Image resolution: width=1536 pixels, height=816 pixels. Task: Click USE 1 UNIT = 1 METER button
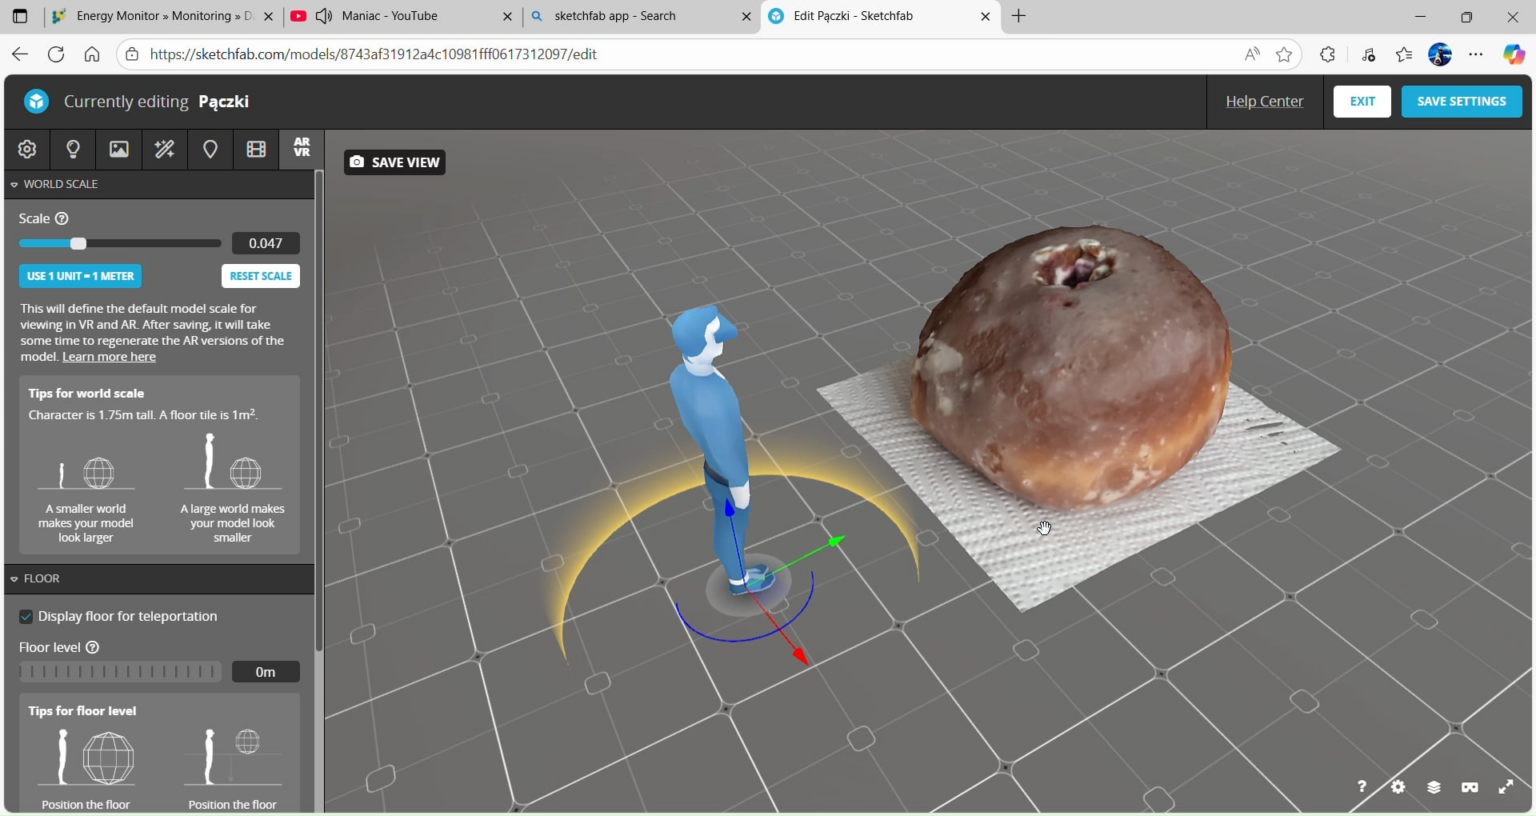[x=80, y=276]
